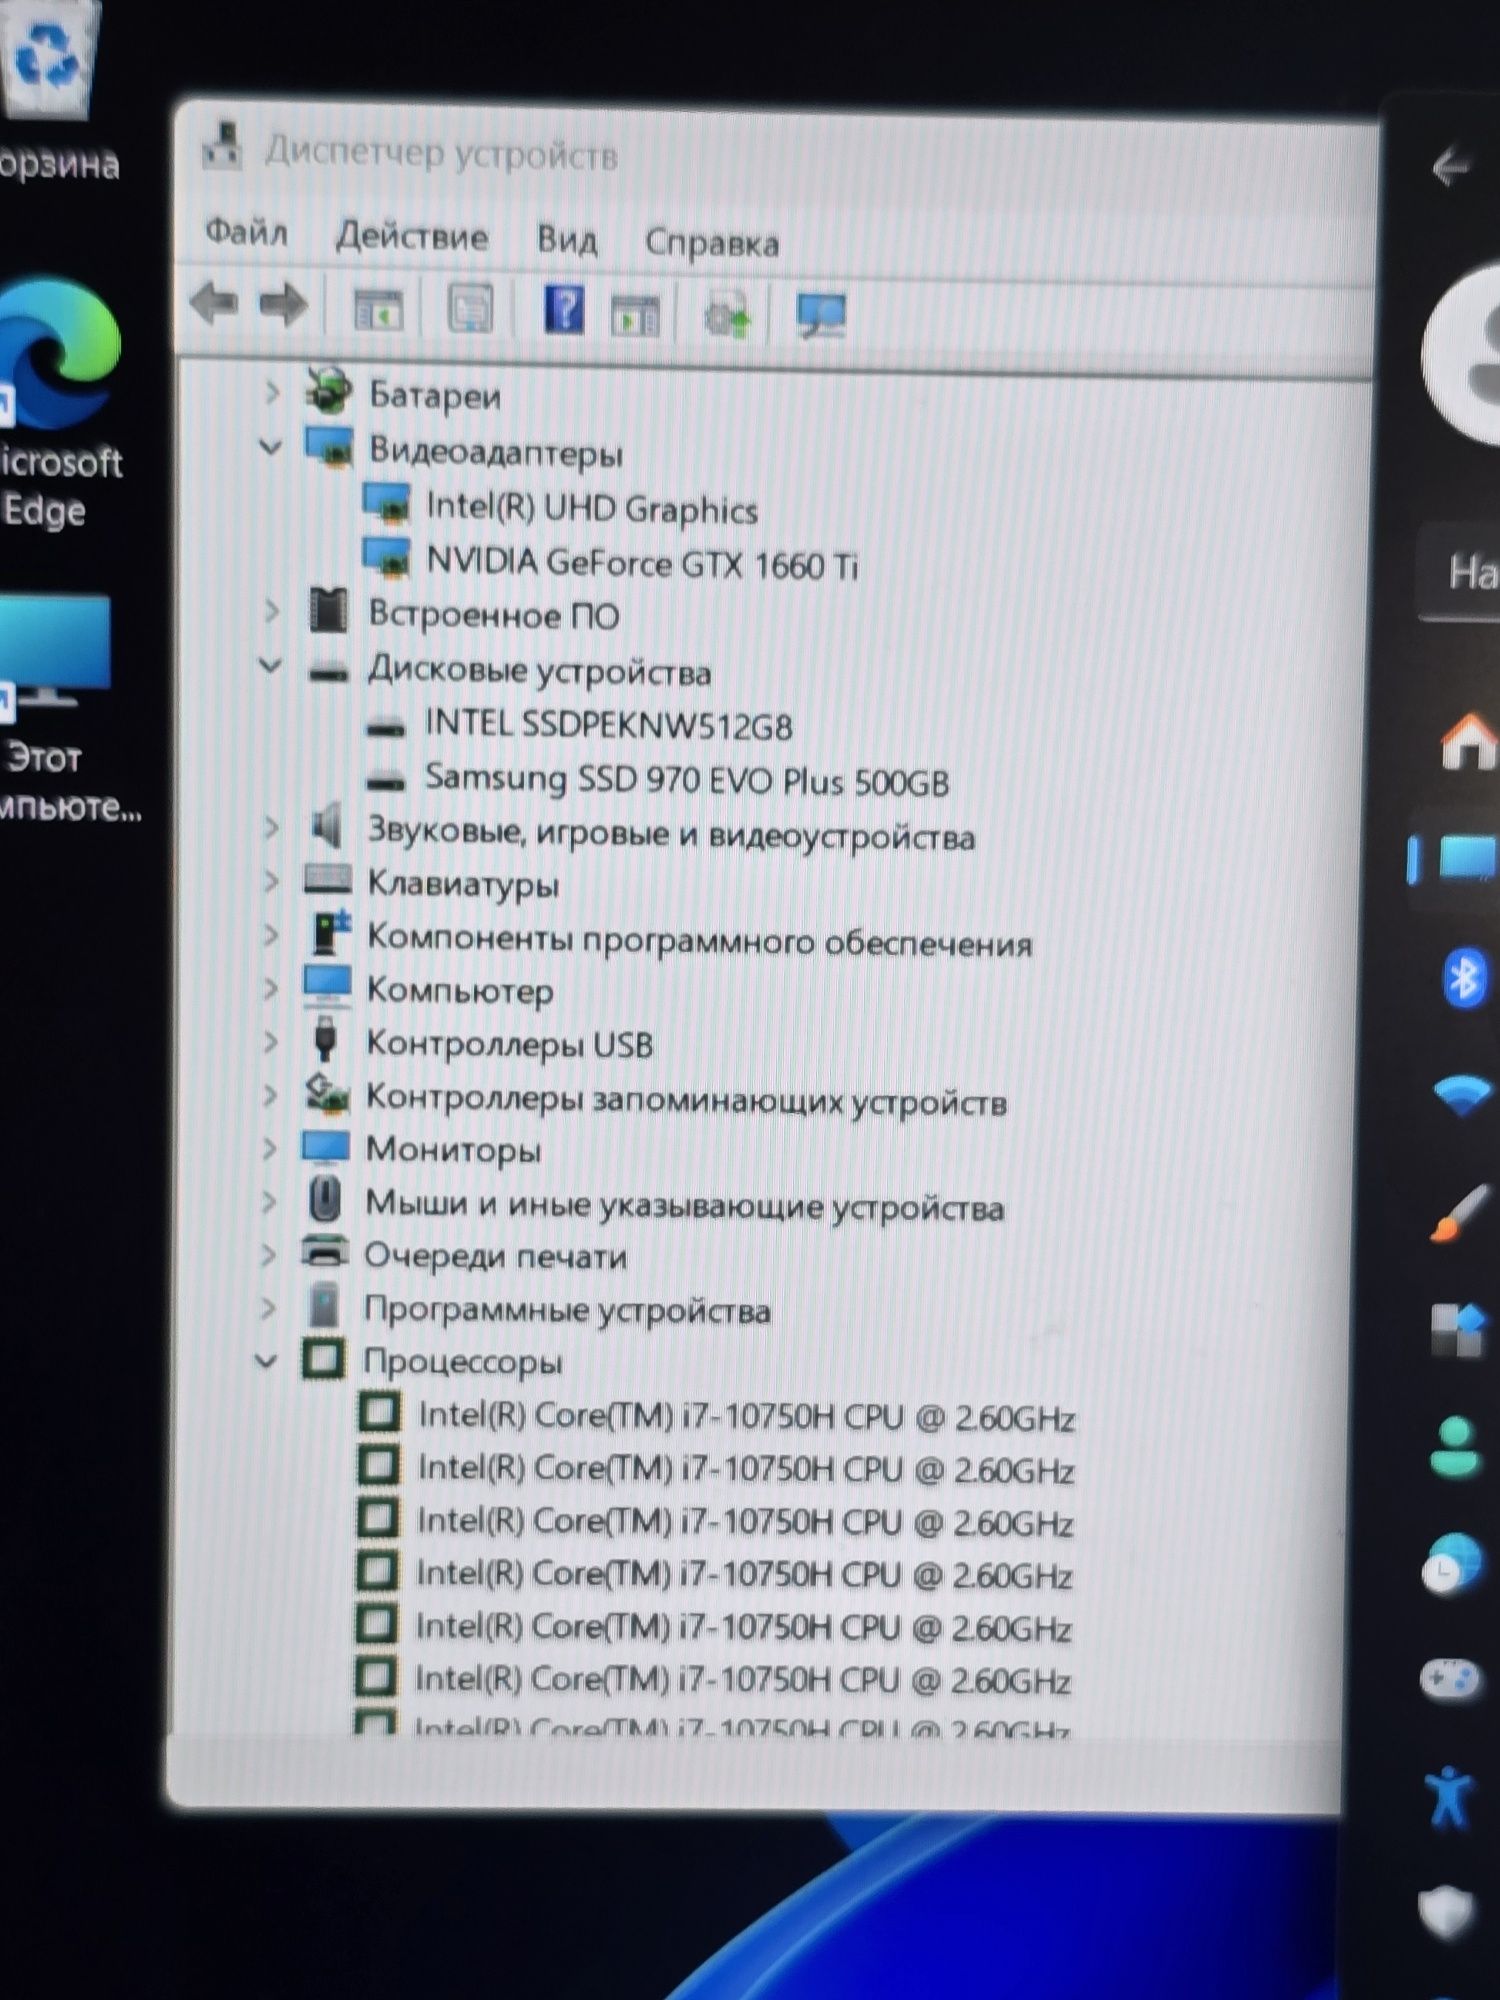Open the Privacy shield icon in Settings
The height and width of the screenshot is (2000, 1500).
pyautogui.click(x=1446, y=1912)
